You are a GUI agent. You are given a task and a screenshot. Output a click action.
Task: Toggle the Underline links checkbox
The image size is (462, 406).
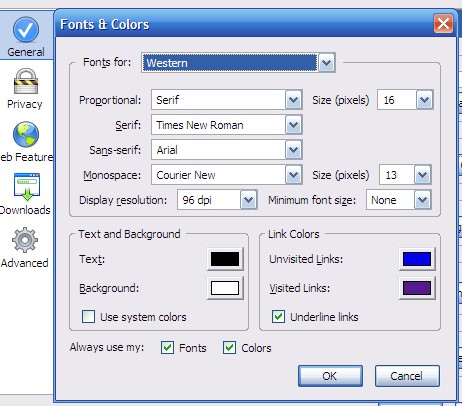(x=278, y=316)
